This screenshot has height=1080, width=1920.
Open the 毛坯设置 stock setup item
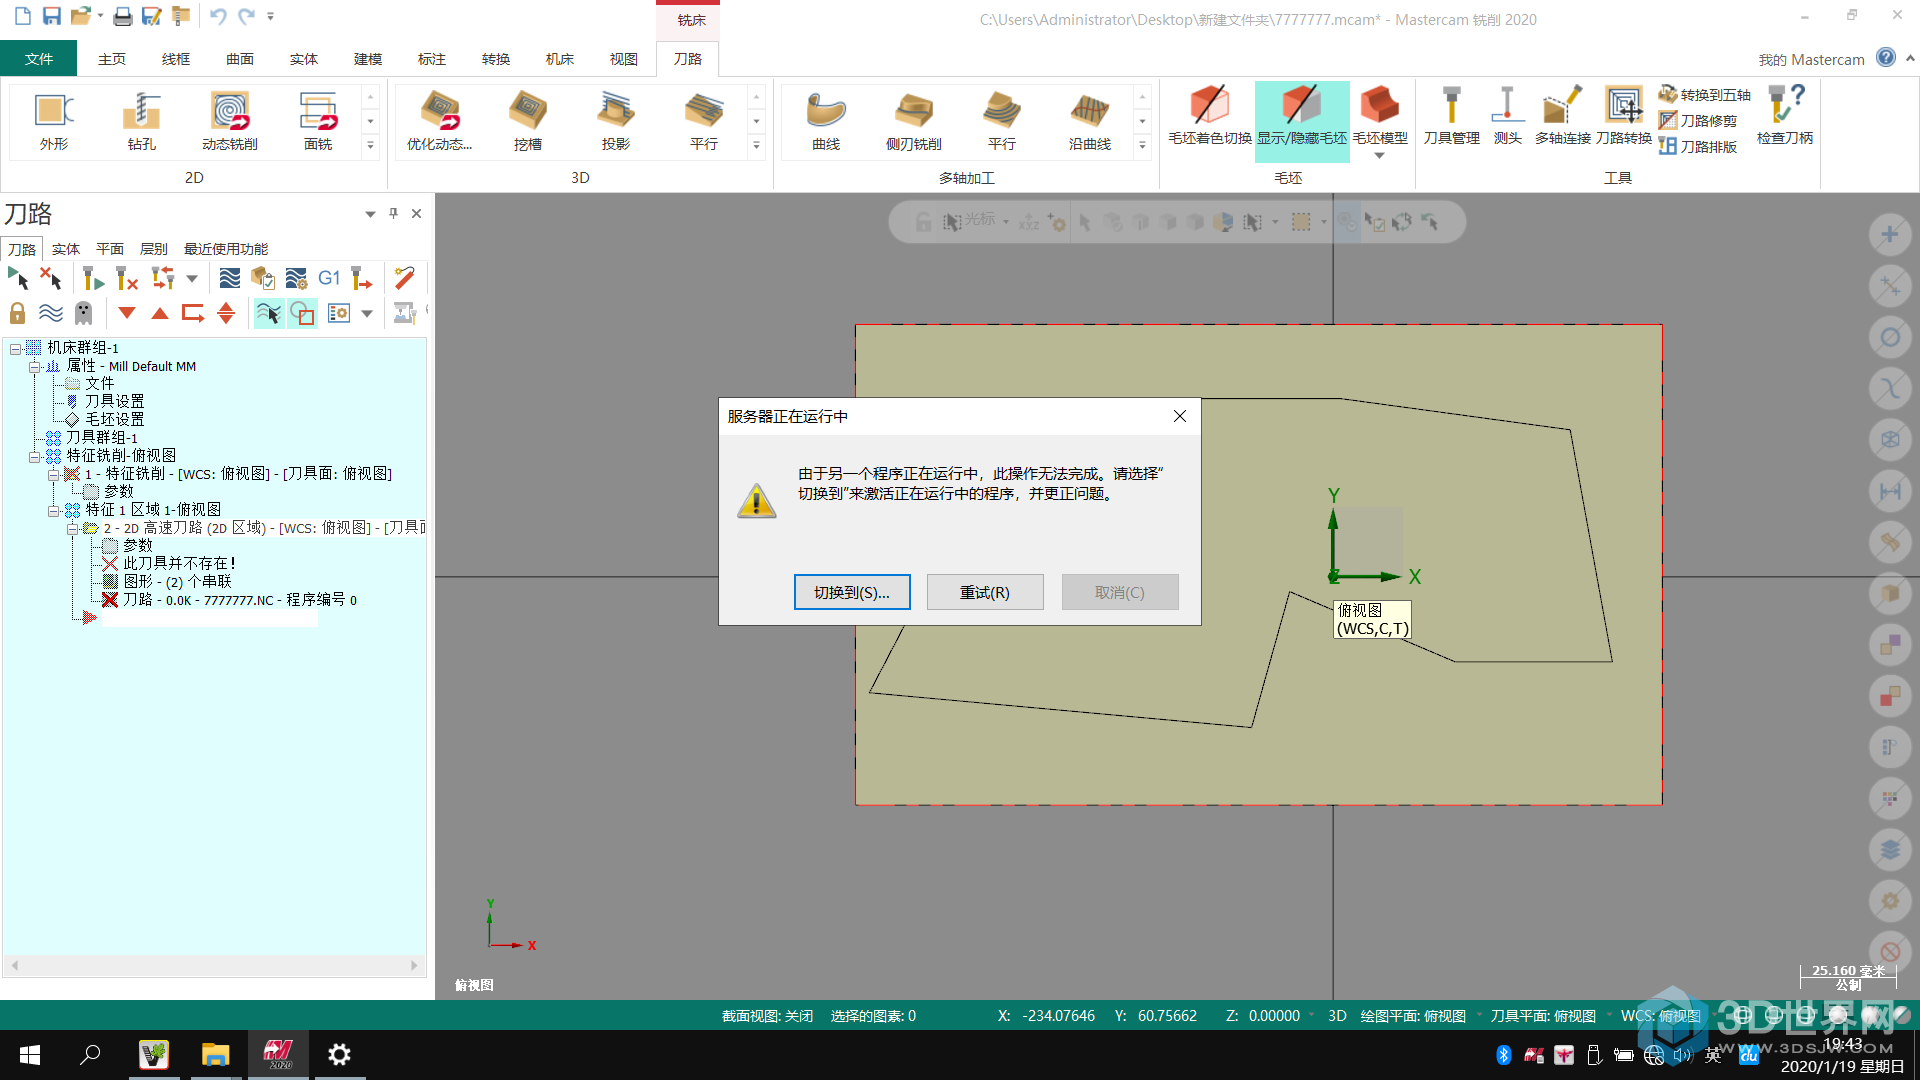tap(114, 419)
